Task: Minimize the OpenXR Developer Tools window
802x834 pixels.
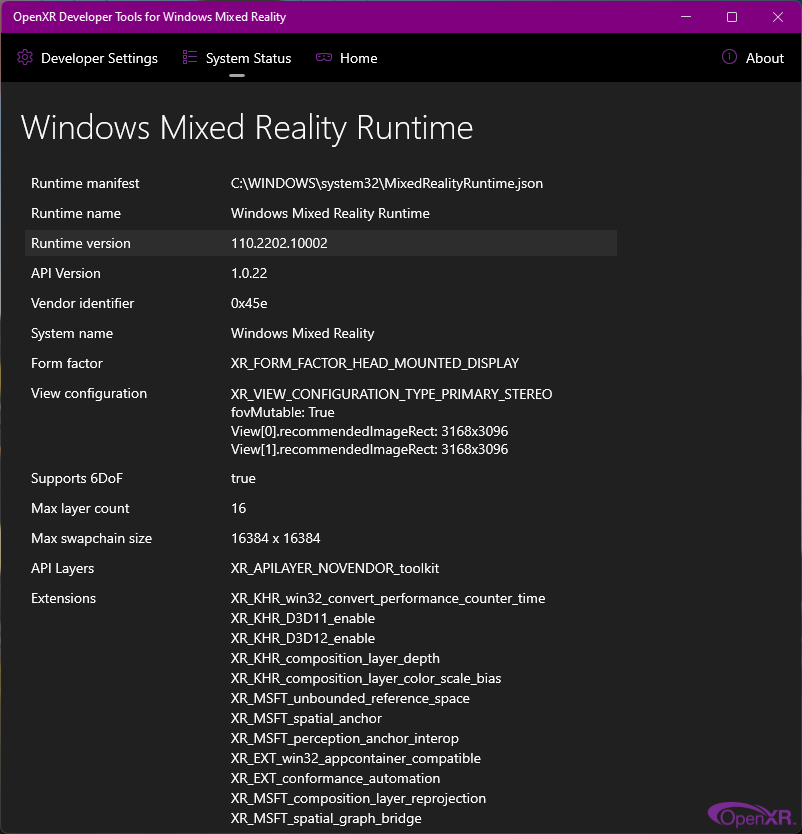Action: click(686, 17)
